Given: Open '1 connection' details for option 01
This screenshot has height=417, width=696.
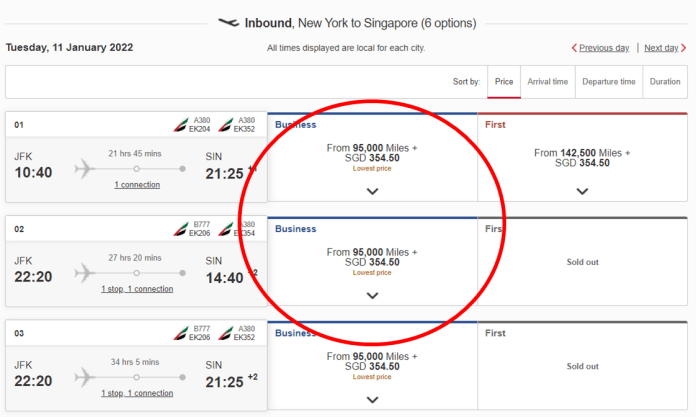Looking at the screenshot, I should pyautogui.click(x=137, y=185).
